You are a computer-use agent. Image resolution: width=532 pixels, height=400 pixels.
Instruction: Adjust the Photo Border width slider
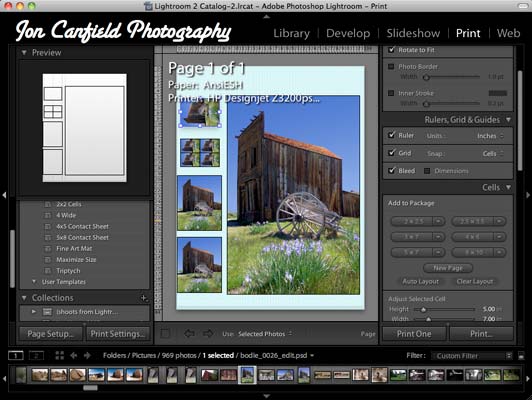click(426, 77)
